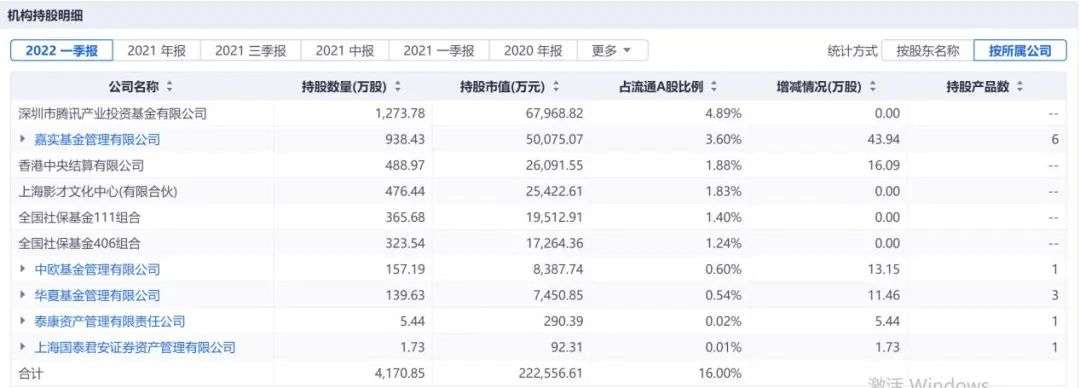Select the 按所属公司 statistics mode
This screenshot has width=1080, height=388.
coord(1020,50)
